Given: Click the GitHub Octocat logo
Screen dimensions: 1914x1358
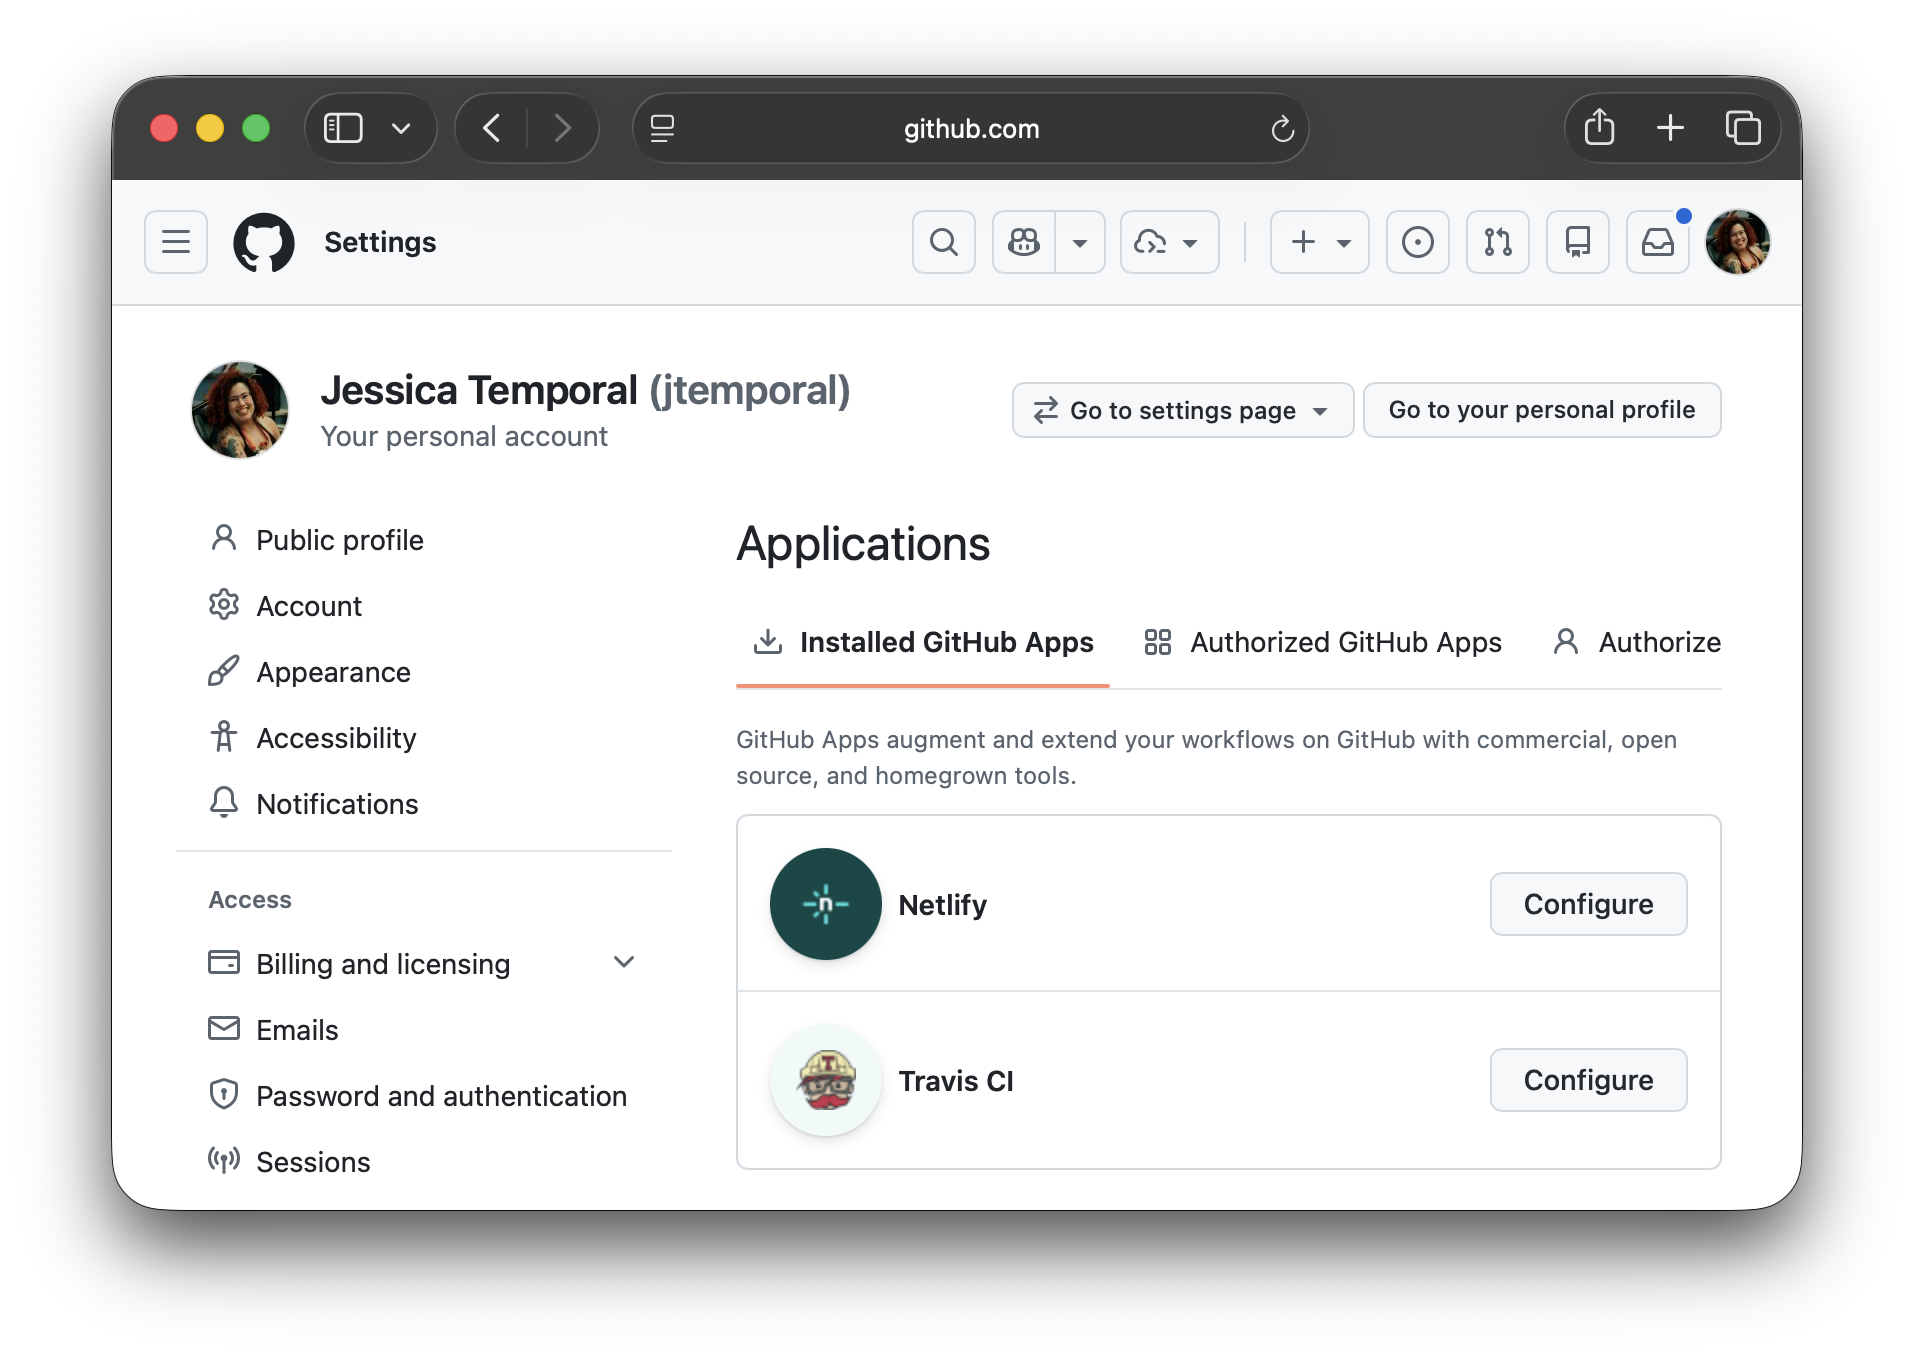Looking at the screenshot, I should [x=264, y=242].
